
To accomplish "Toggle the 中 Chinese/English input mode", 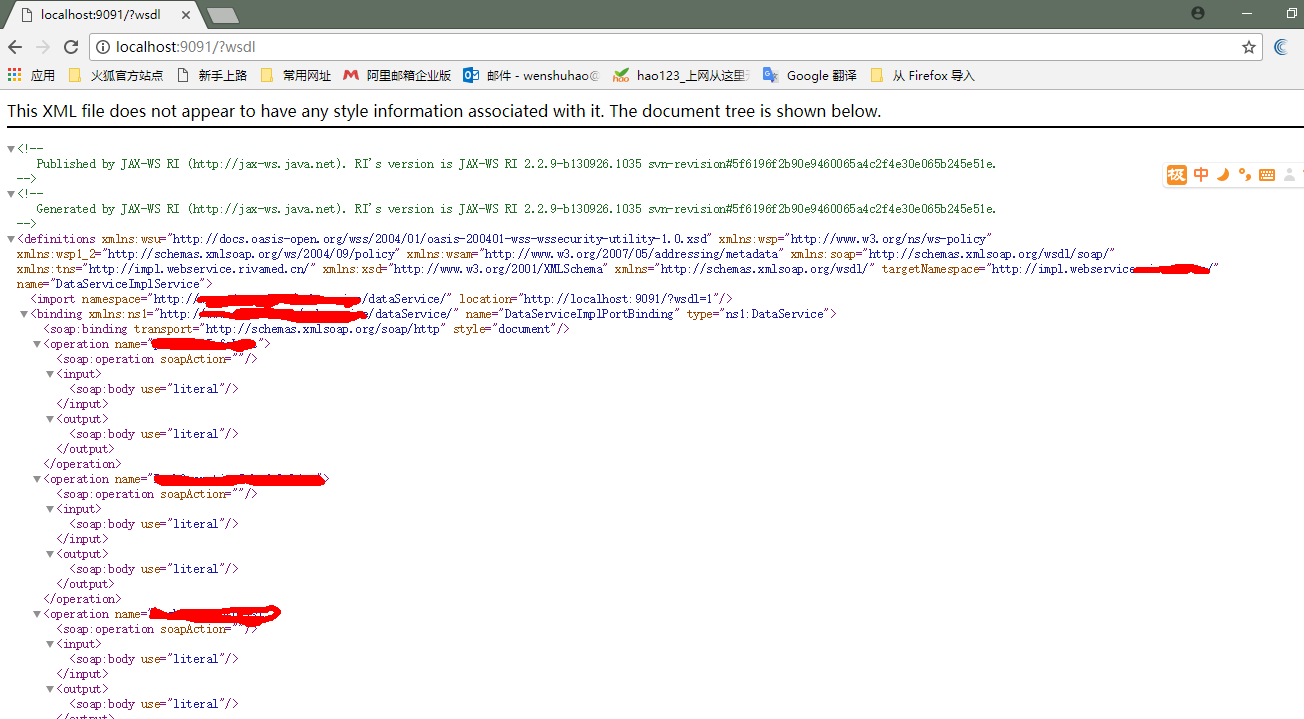I will click(x=1201, y=175).
